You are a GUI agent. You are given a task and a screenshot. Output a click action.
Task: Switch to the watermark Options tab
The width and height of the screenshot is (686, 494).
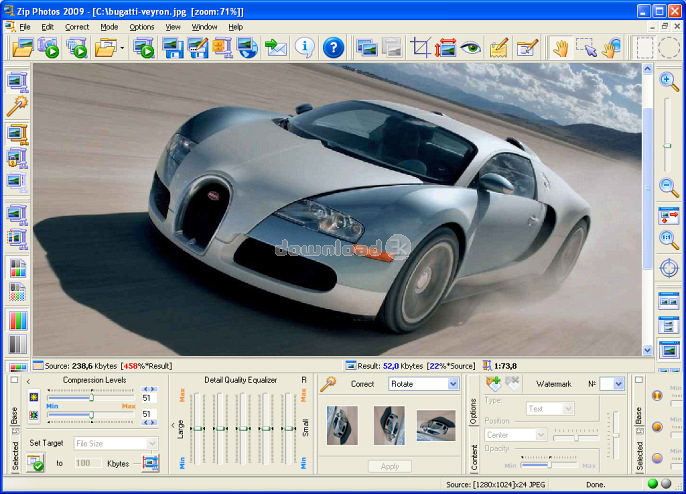tap(473, 412)
